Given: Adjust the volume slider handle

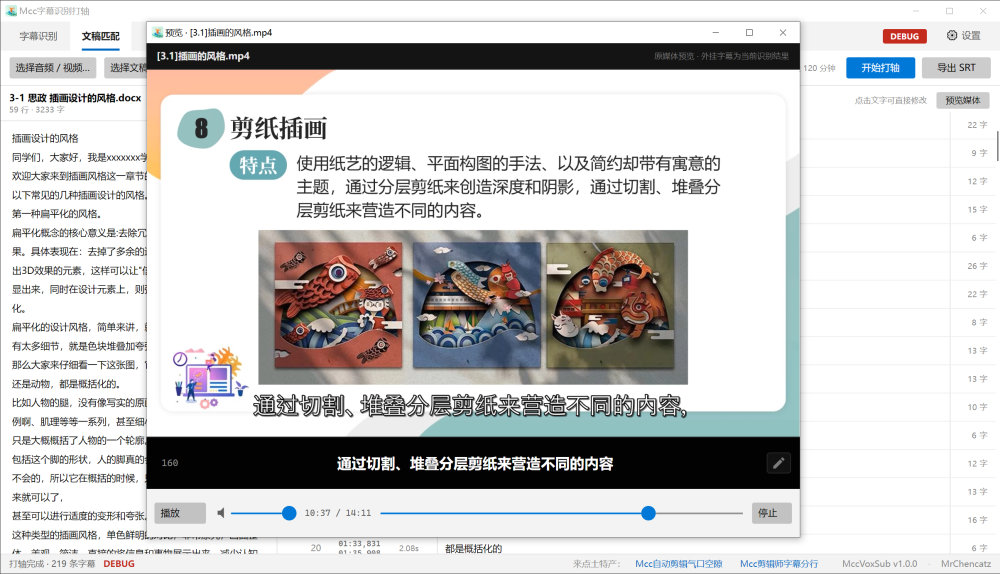Looking at the screenshot, I should coord(289,513).
